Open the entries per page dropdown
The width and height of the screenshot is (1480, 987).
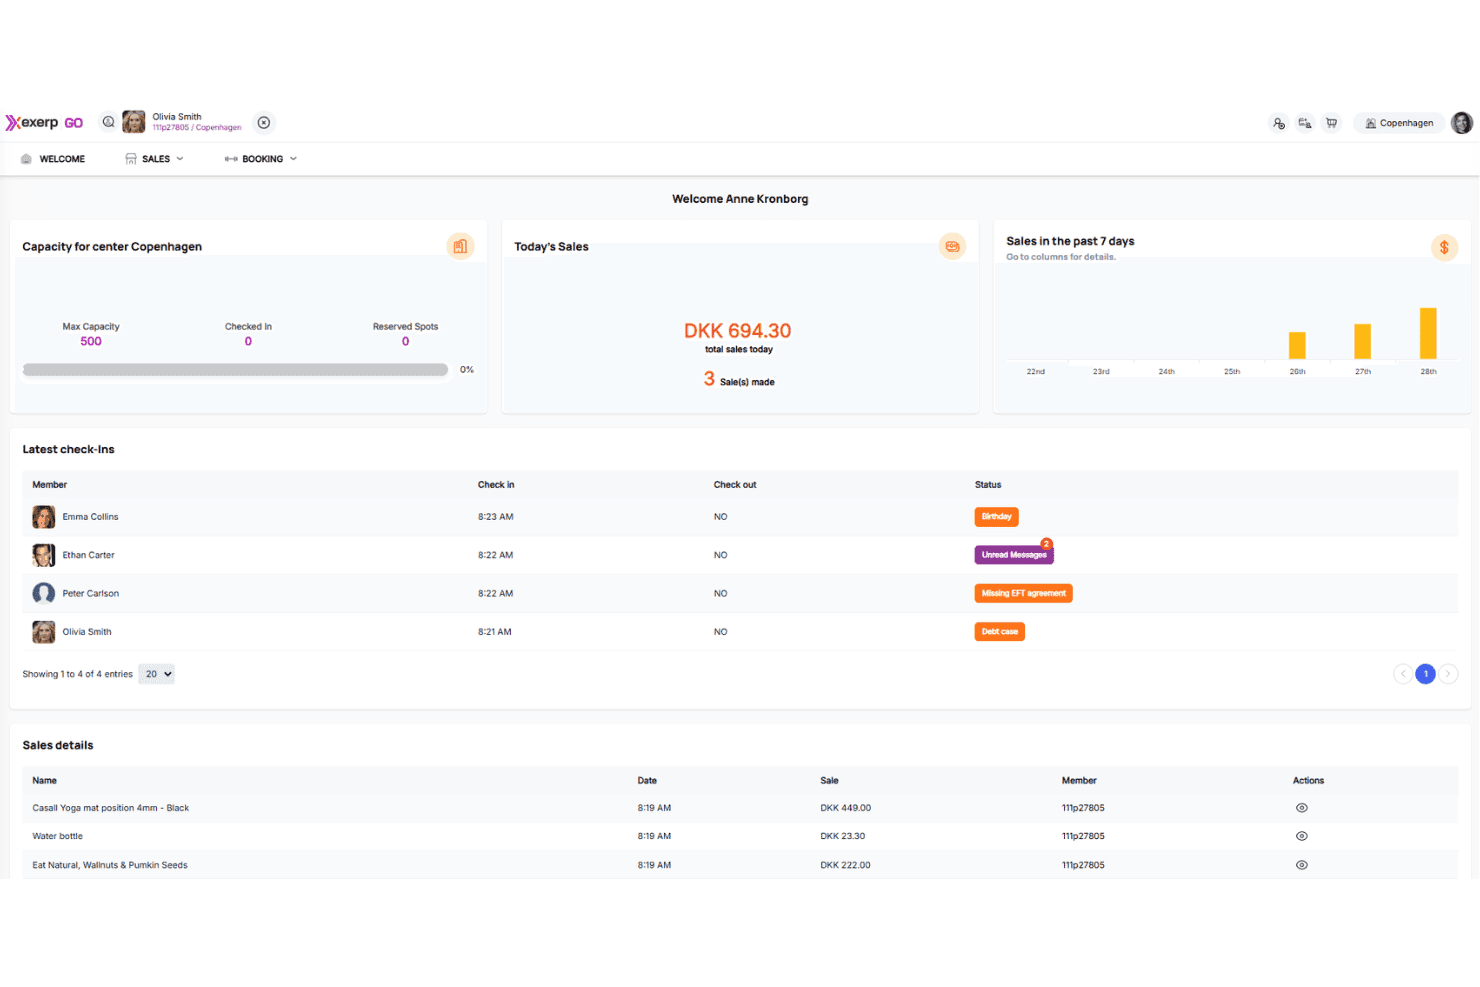156,674
